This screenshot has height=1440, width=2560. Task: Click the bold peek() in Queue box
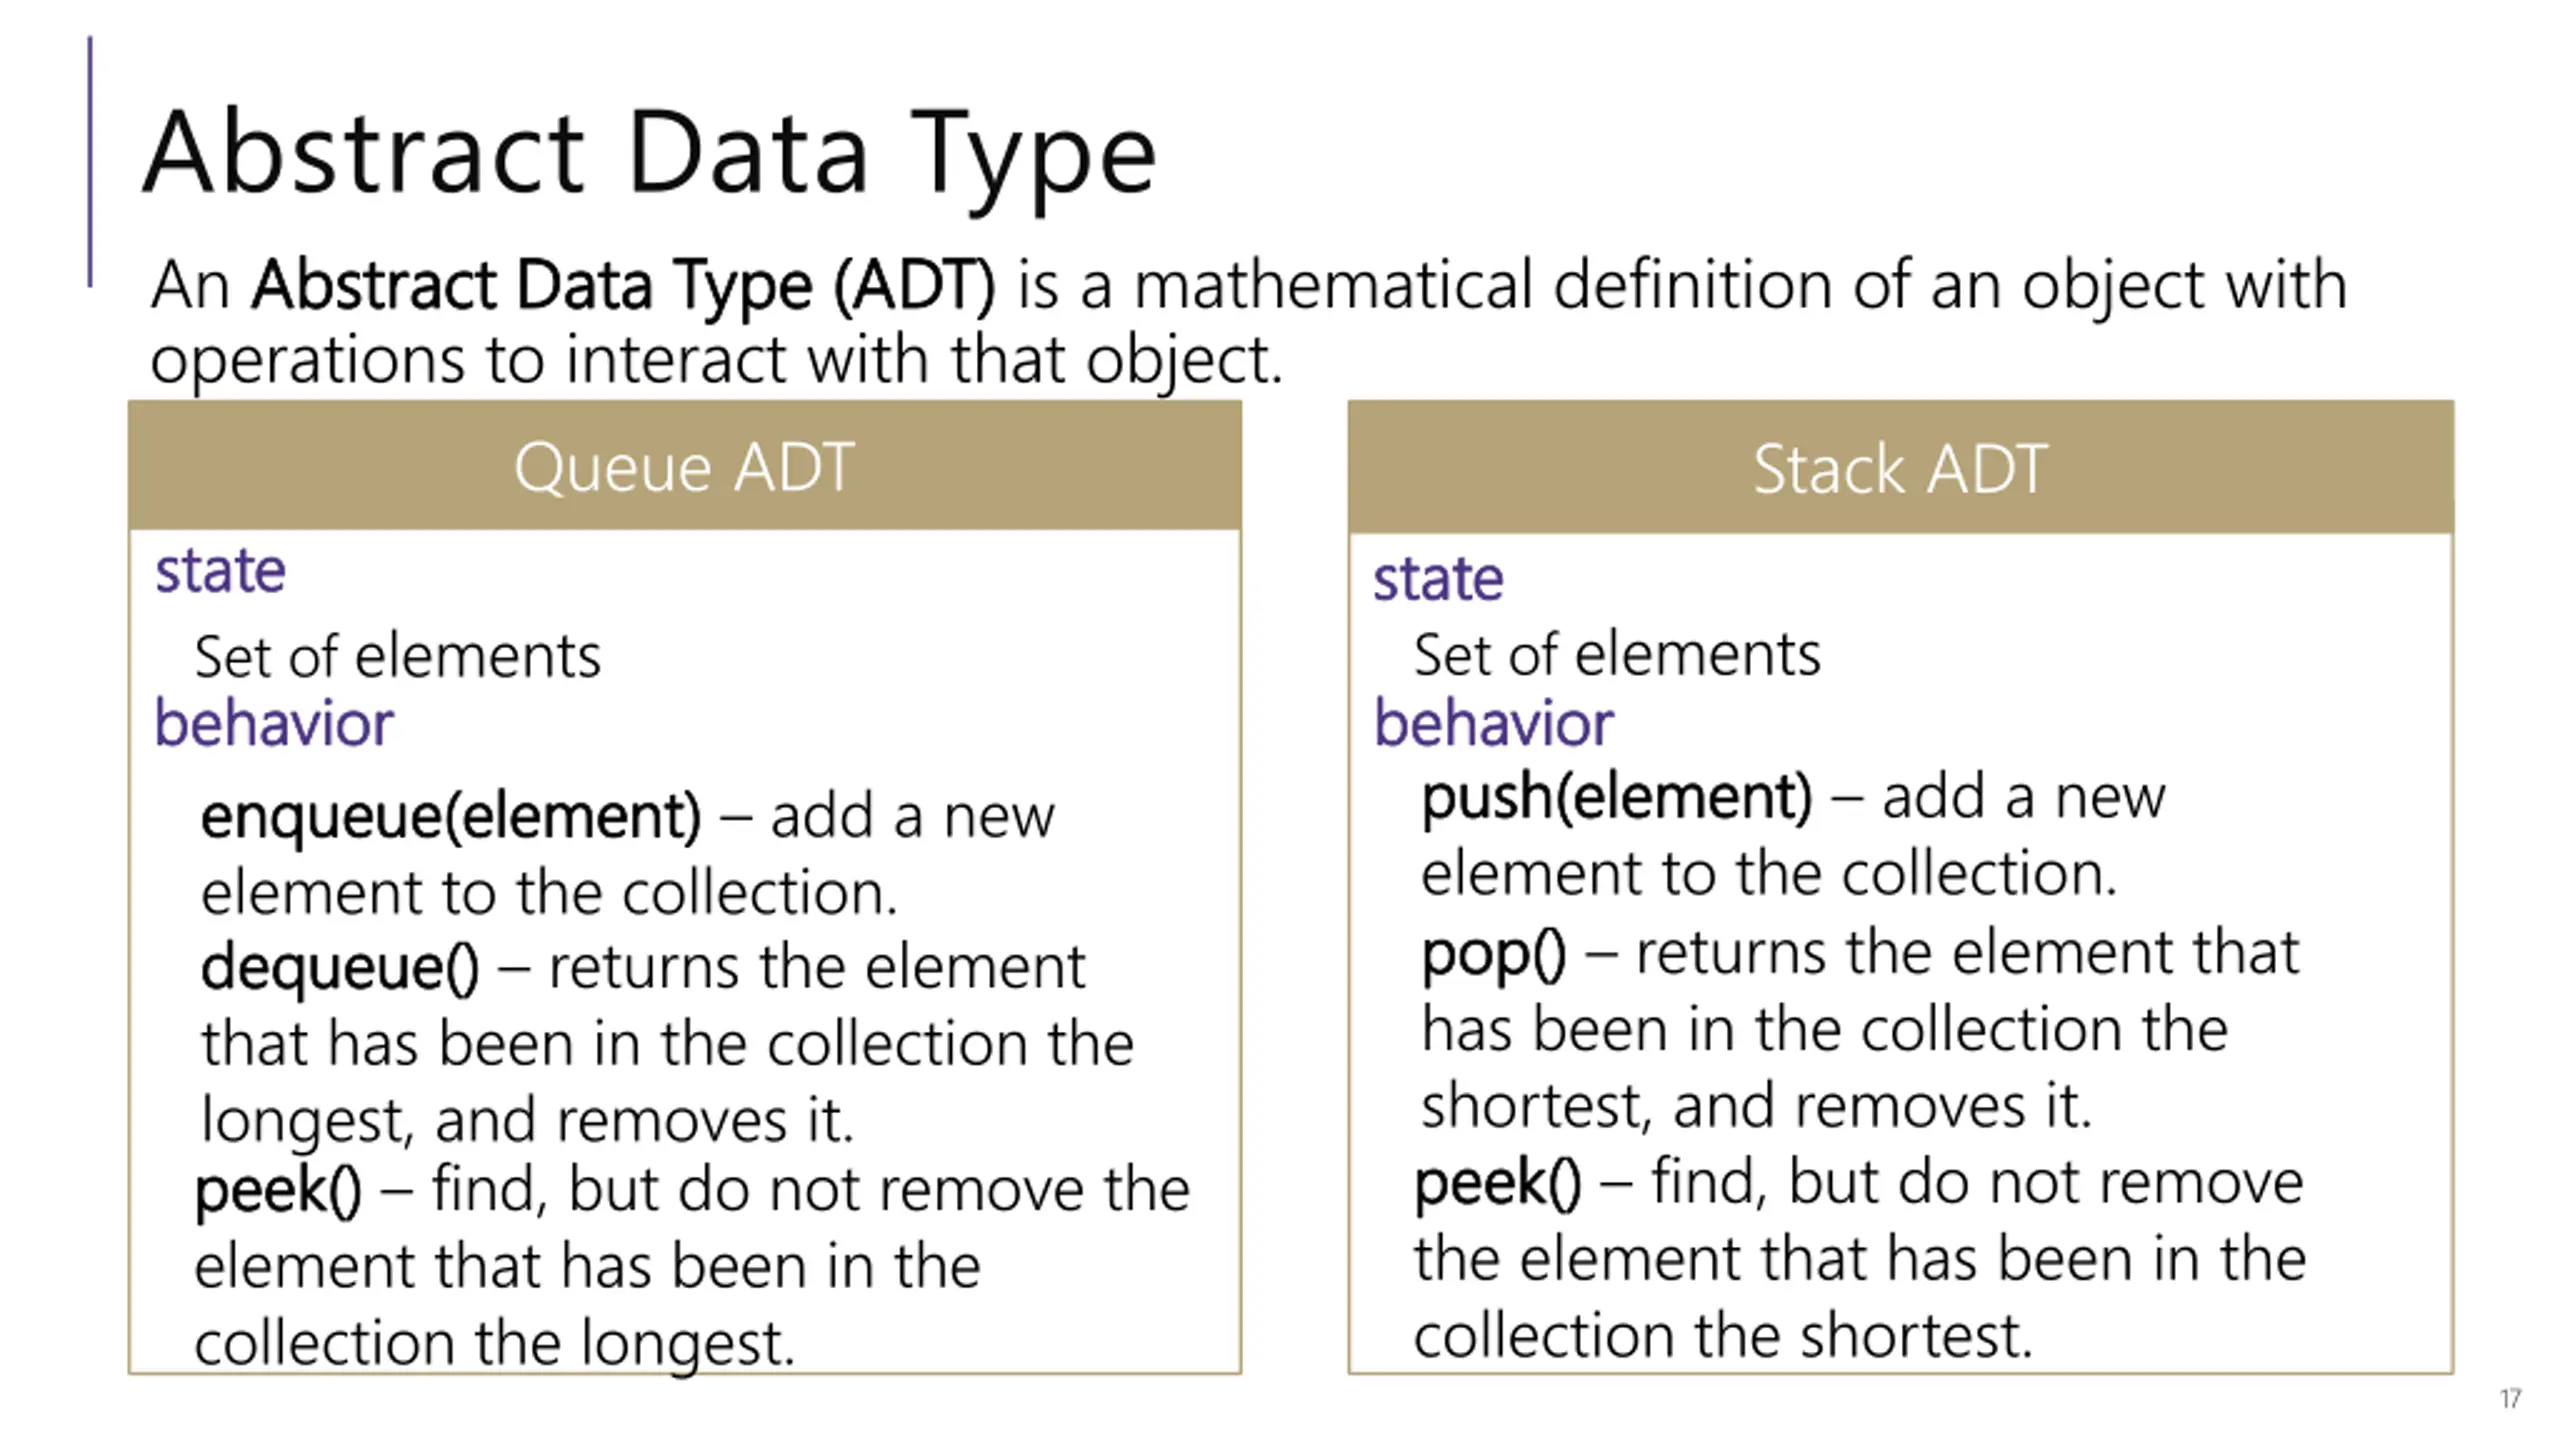(278, 1192)
